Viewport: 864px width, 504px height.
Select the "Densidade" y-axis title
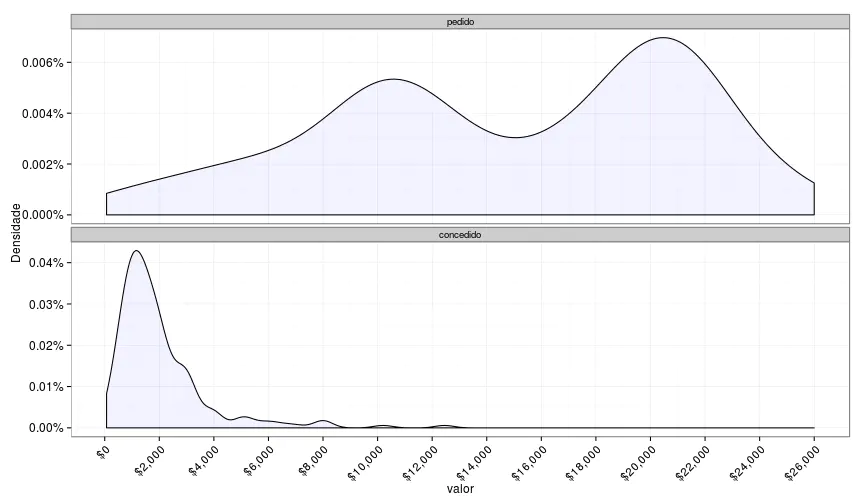coord(15,232)
